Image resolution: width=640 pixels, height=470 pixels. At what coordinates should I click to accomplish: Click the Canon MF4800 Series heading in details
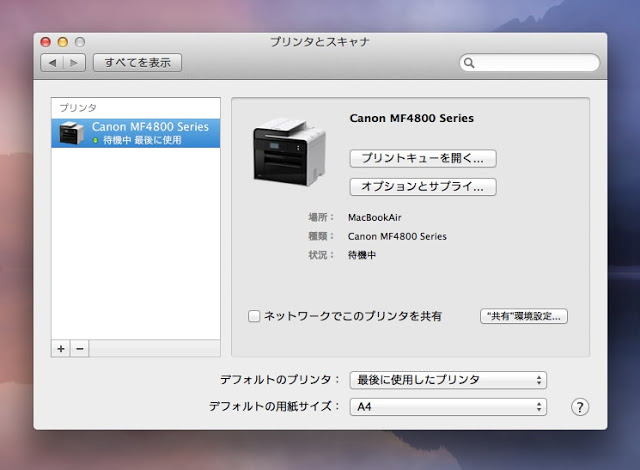pyautogui.click(x=411, y=118)
